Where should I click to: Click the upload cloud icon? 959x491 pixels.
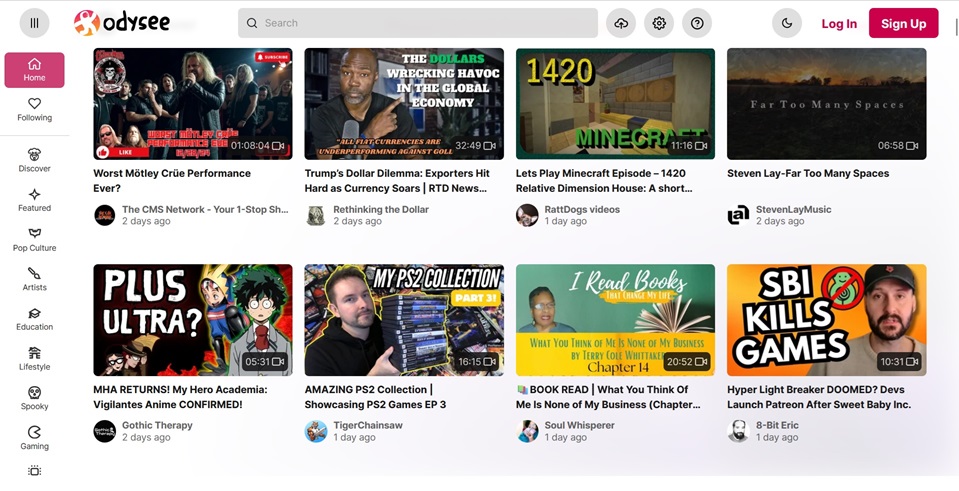[x=621, y=23]
